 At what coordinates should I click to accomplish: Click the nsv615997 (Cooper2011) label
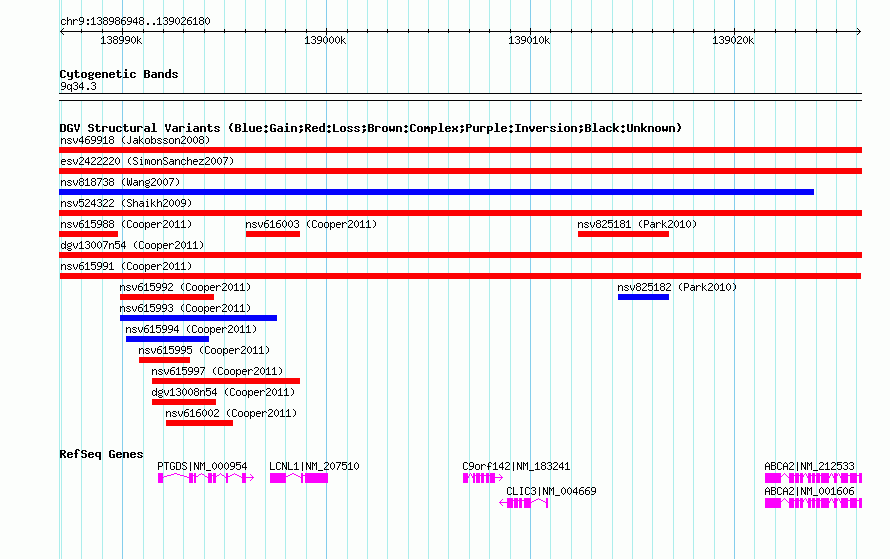217,371
